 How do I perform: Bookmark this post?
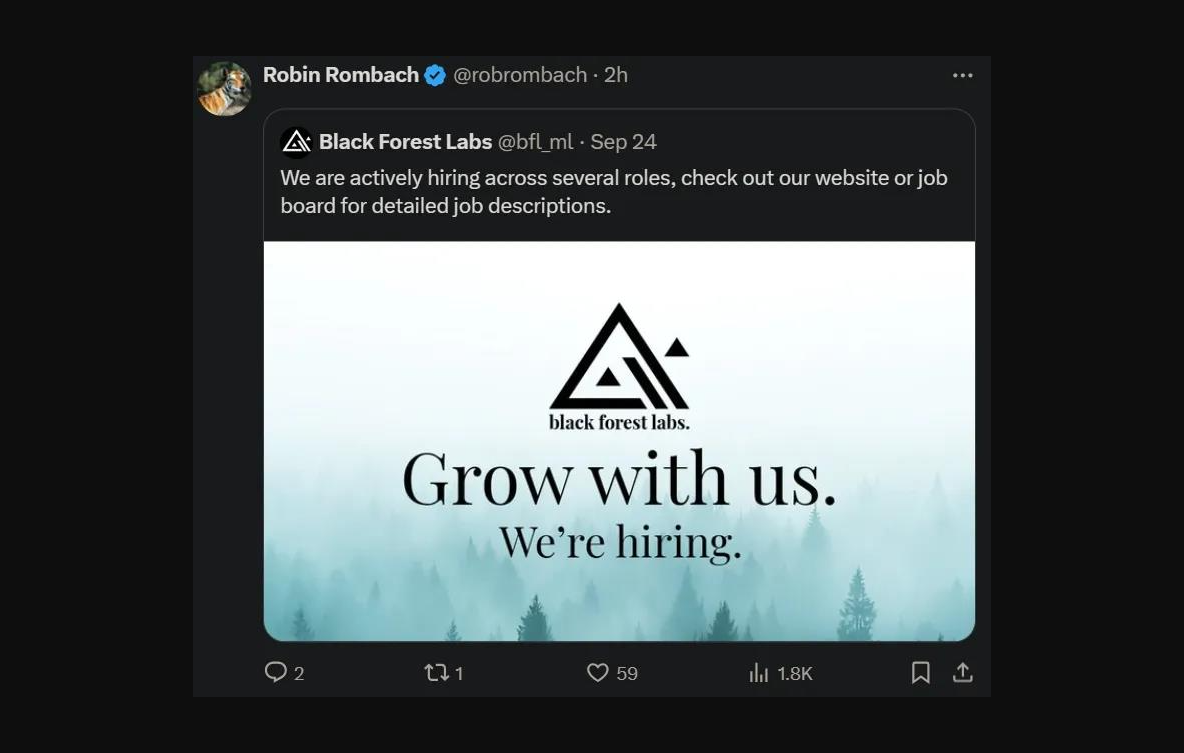click(921, 673)
